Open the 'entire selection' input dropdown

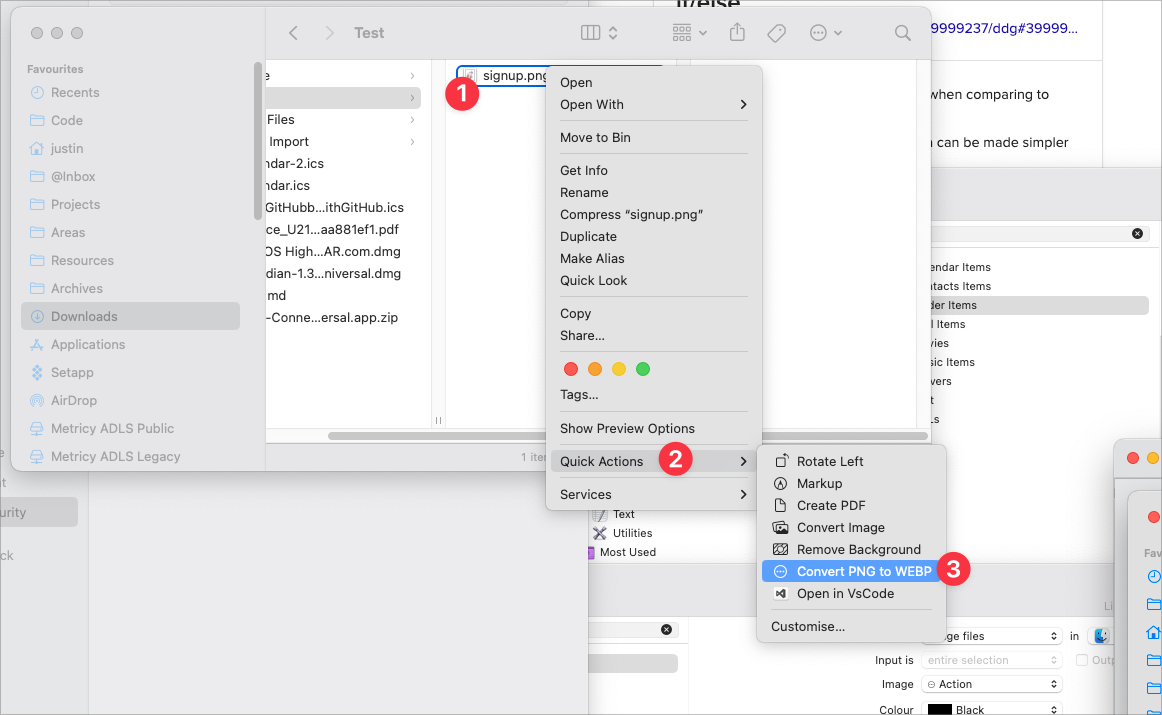[x=991, y=659]
